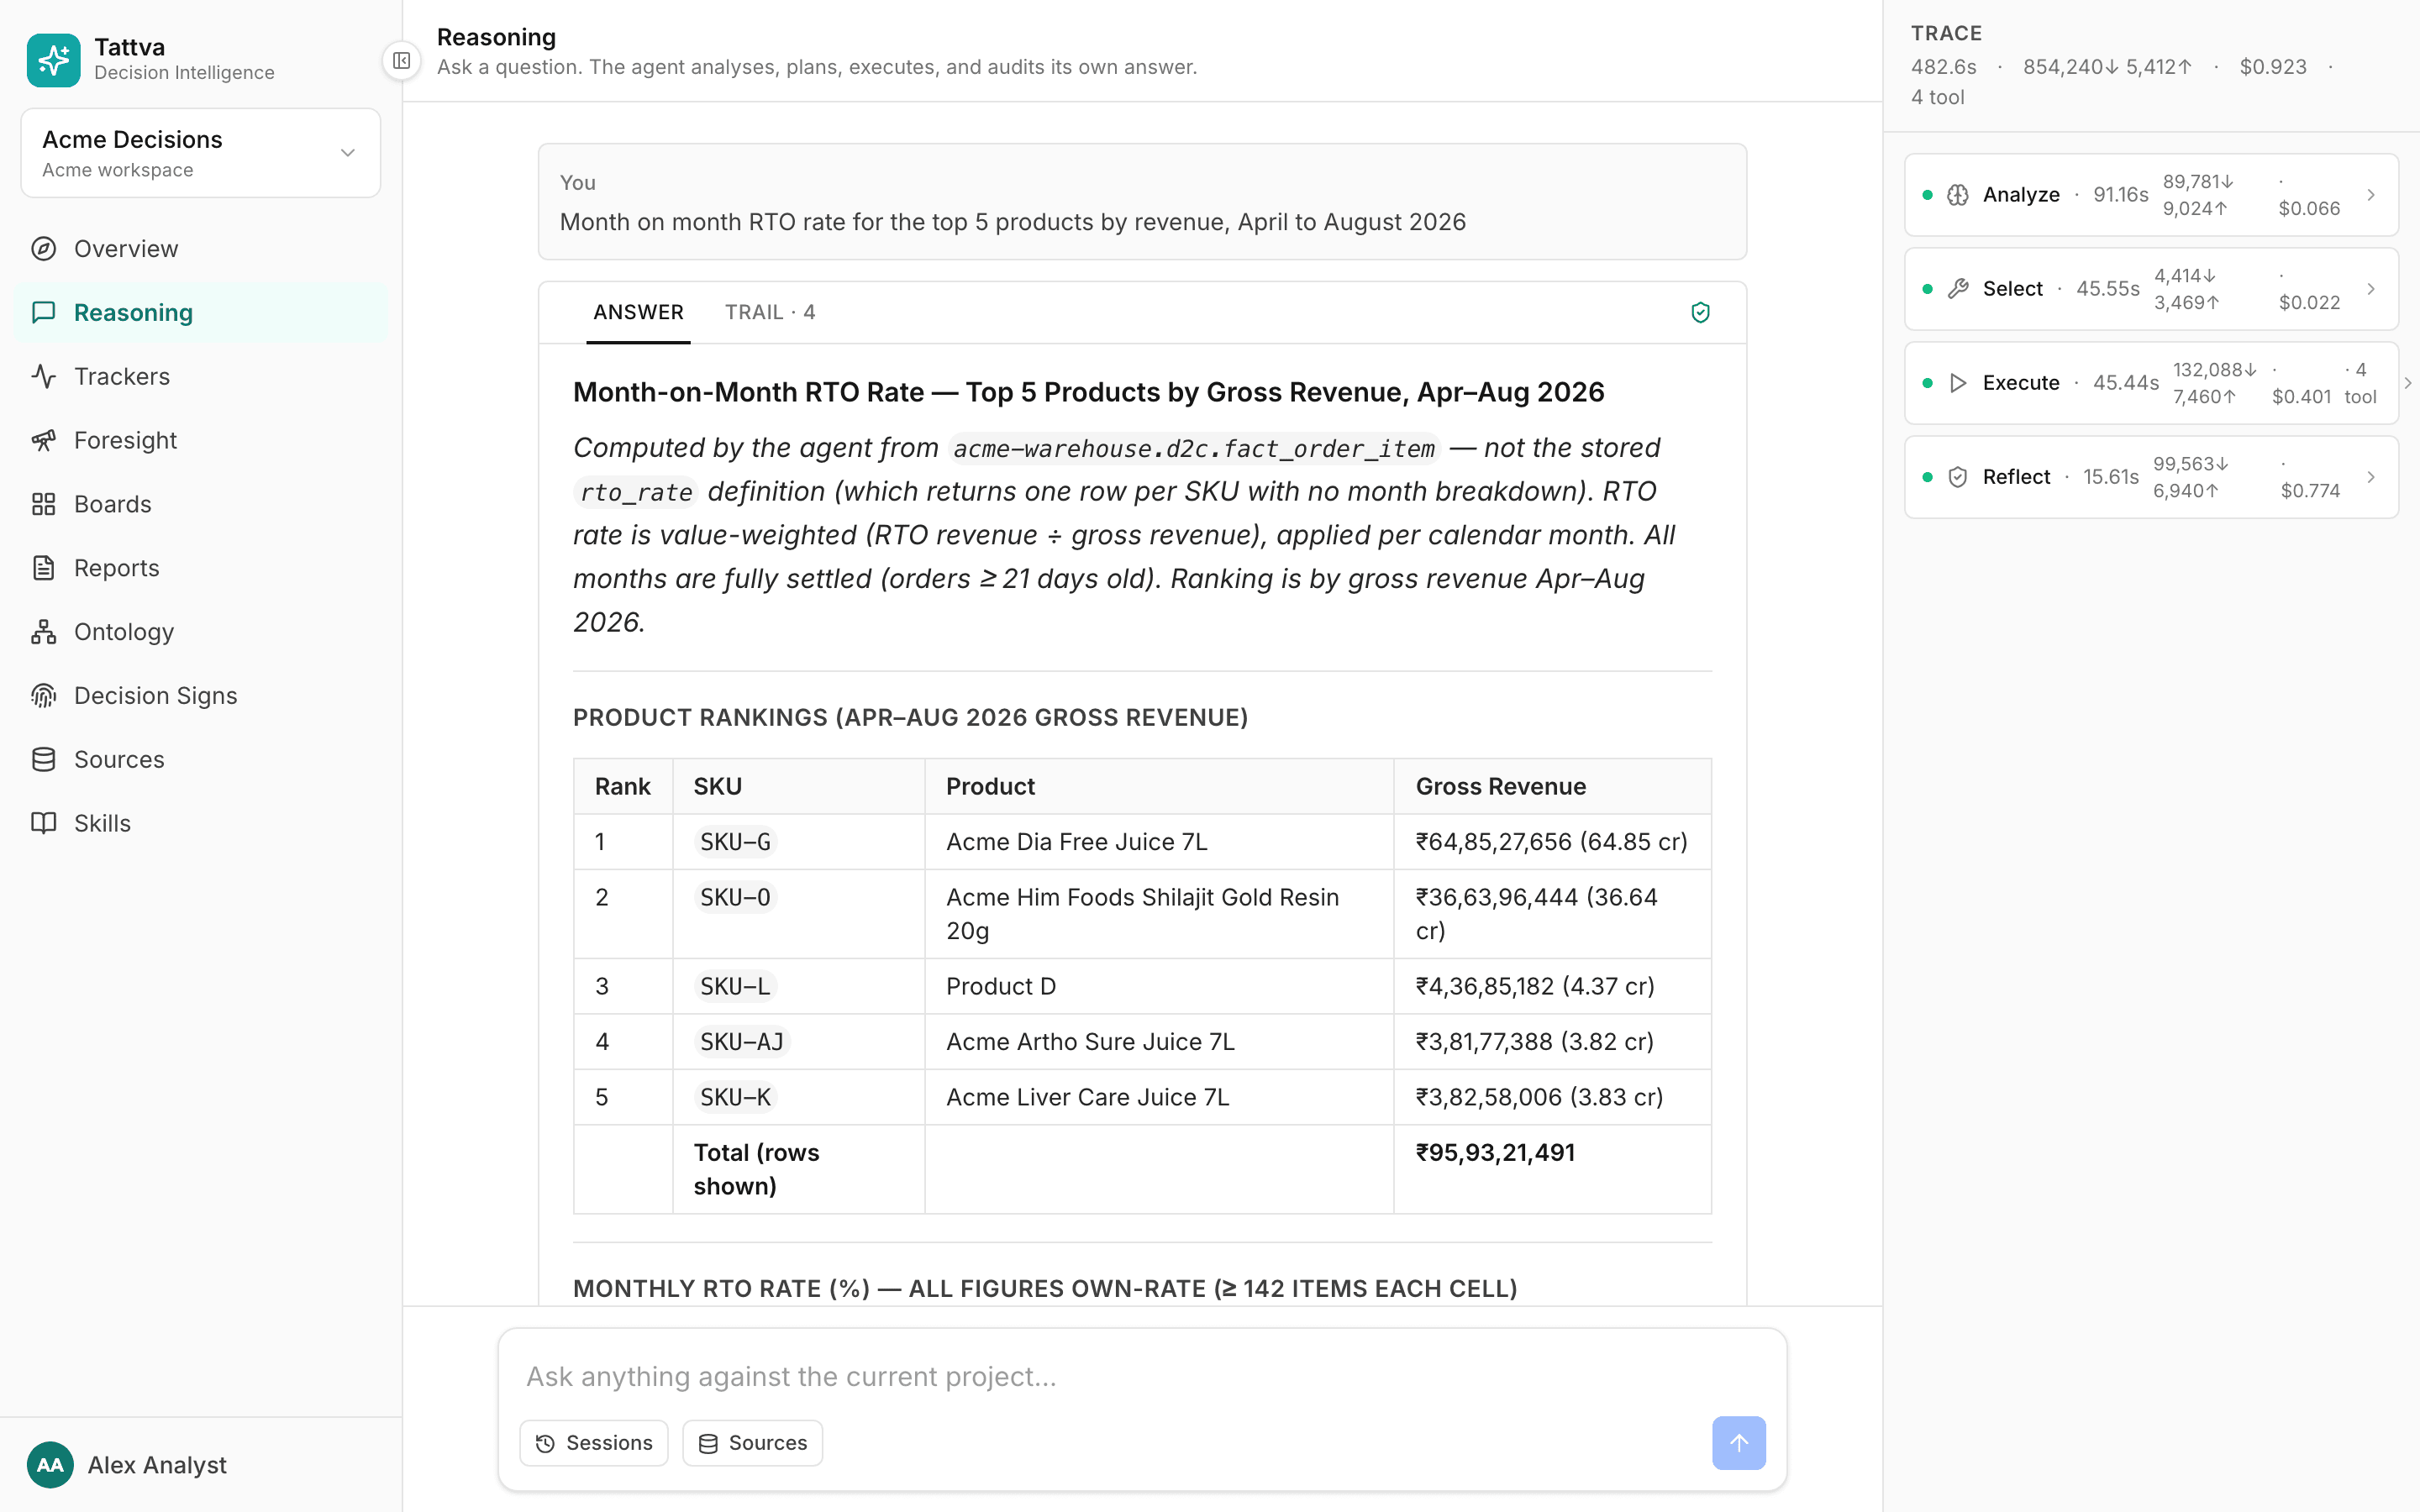Click the Sources button below the prompt

click(753, 1443)
